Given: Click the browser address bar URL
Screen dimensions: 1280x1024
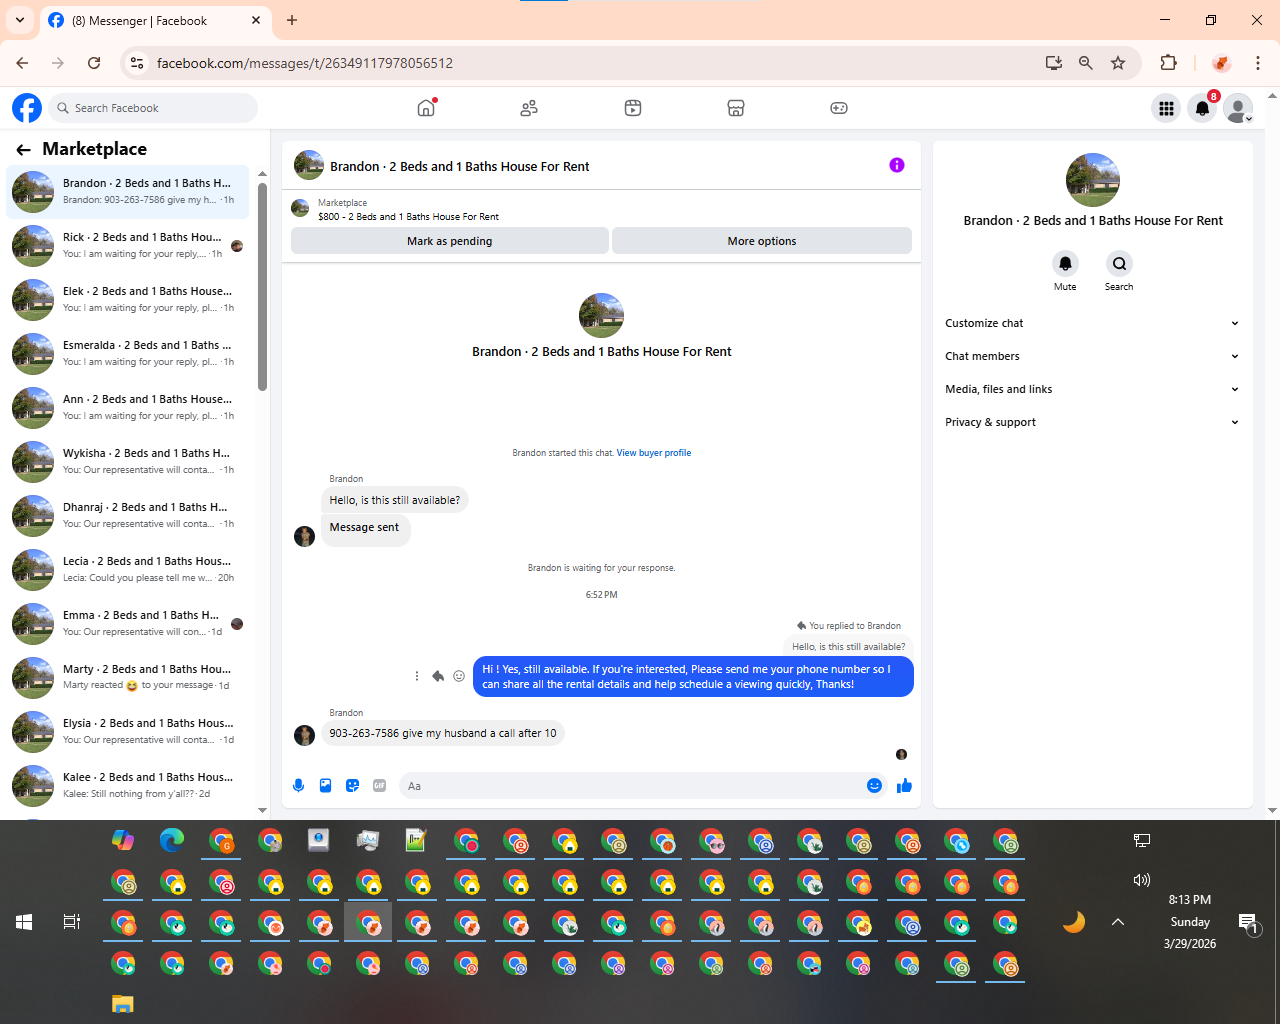Looking at the screenshot, I should (305, 63).
